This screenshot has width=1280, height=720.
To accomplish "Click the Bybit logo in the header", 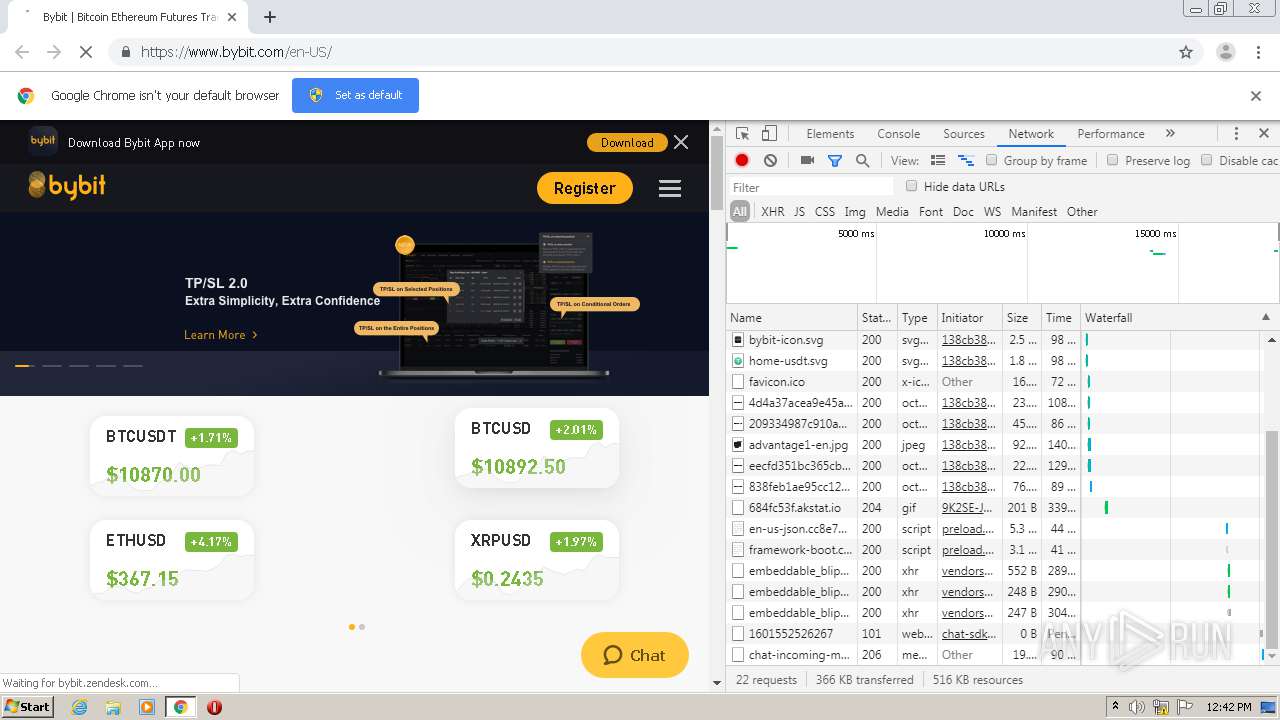I will coord(67,186).
